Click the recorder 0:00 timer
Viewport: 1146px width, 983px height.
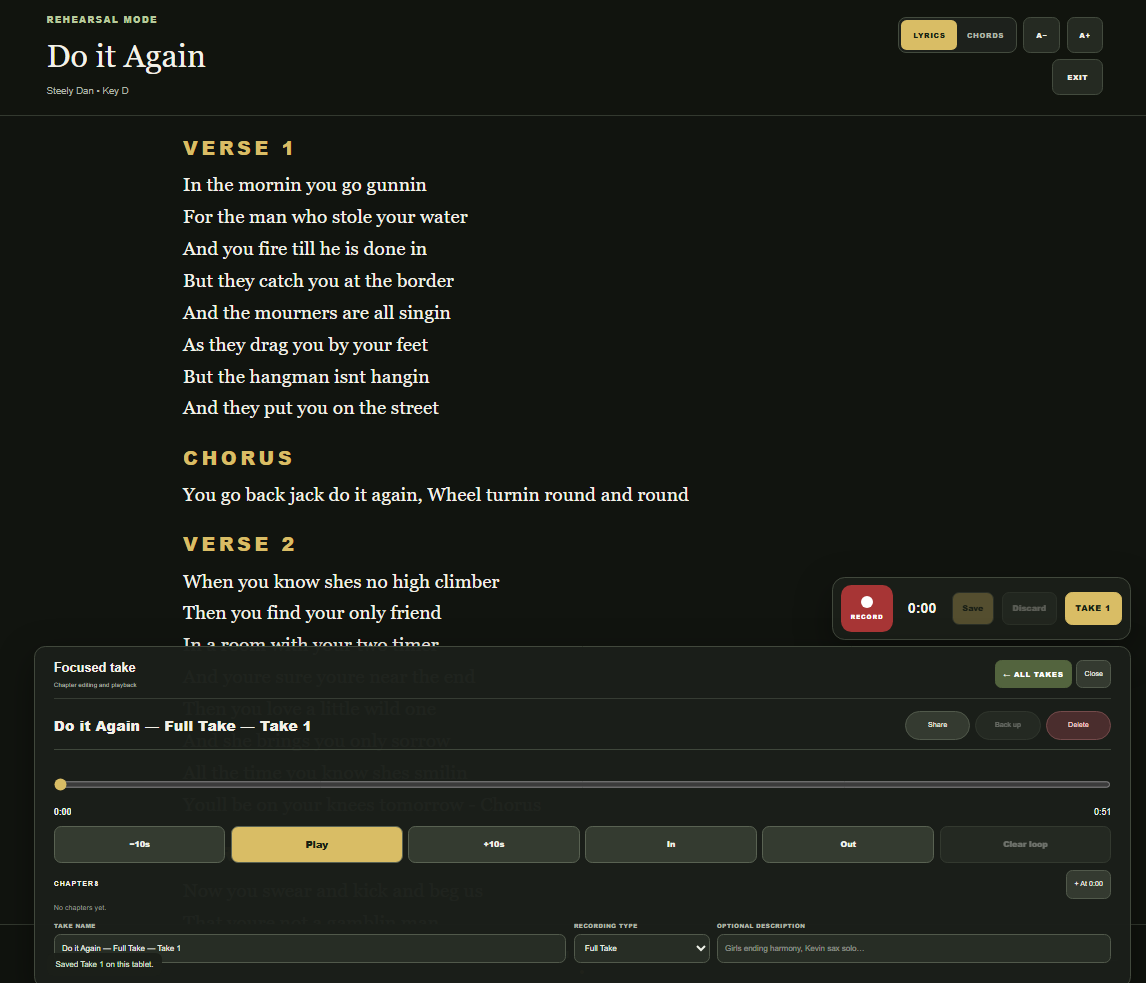(x=922, y=608)
